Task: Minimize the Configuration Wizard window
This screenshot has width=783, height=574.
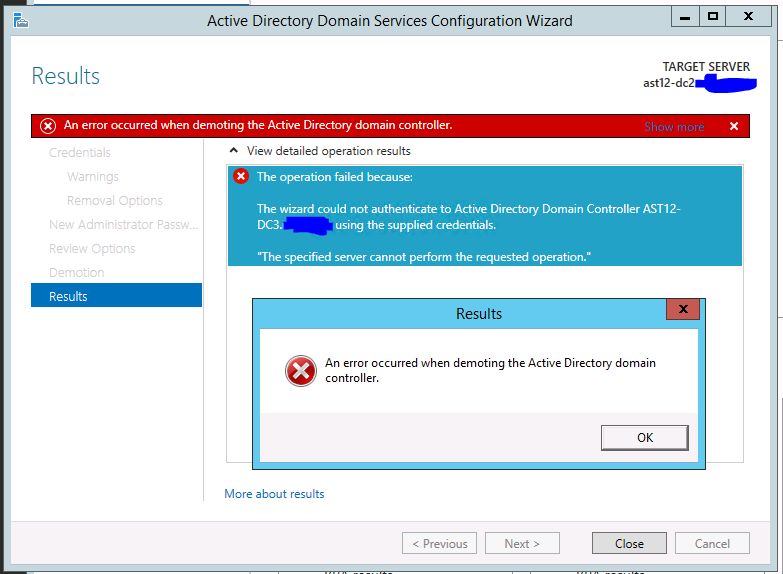Action: point(685,17)
